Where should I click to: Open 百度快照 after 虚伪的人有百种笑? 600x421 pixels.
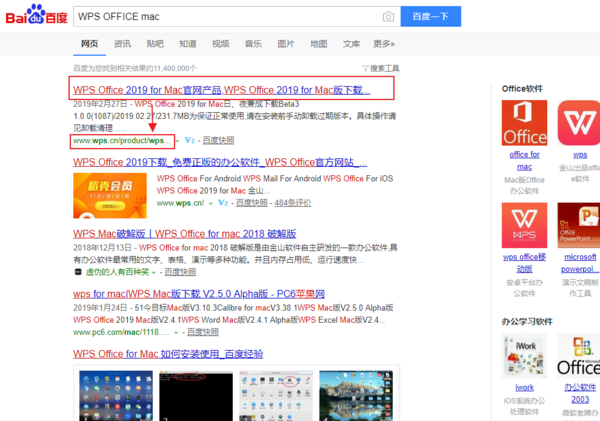(180, 272)
